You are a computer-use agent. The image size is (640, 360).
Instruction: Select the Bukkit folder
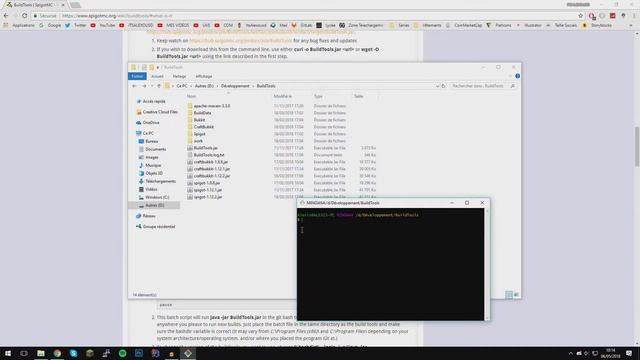coord(199,120)
